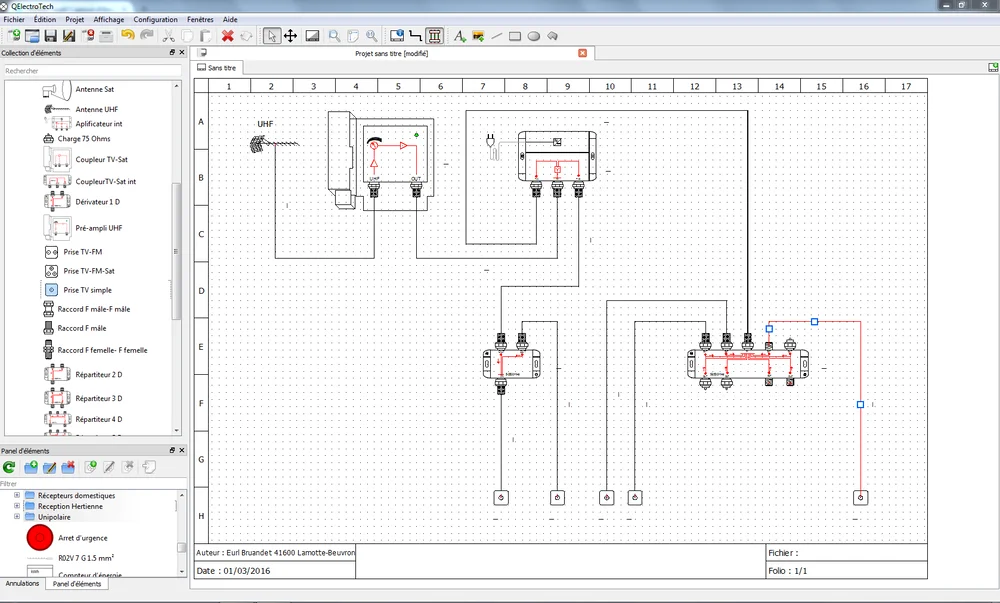Click the new folder icon in Panel d'éléments
1000x603 pixels.
tap(30, 467)
